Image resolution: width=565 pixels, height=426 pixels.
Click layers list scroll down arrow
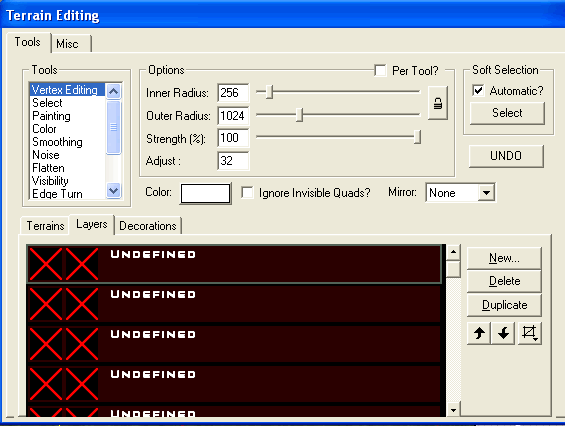coord(453,410)
